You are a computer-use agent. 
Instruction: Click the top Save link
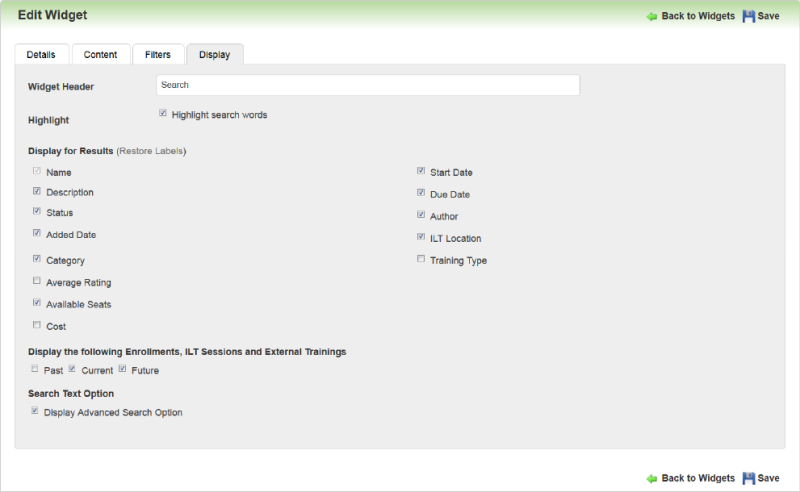[x=768, y=16]
